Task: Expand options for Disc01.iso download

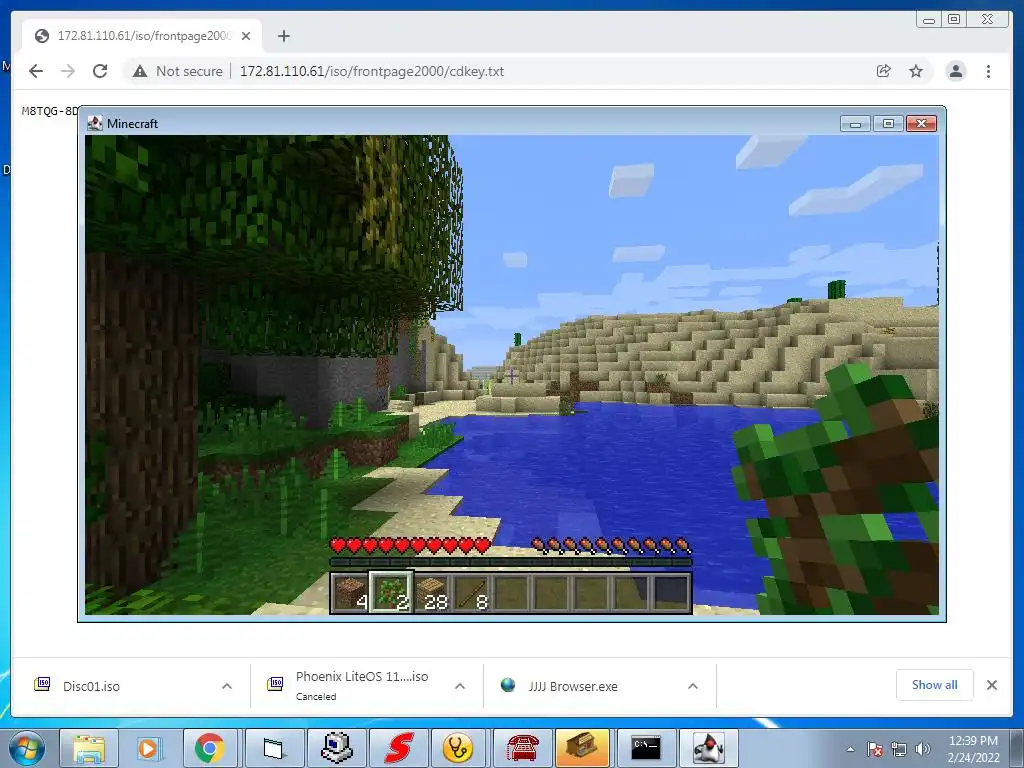Action: click(x=227, y=686)
